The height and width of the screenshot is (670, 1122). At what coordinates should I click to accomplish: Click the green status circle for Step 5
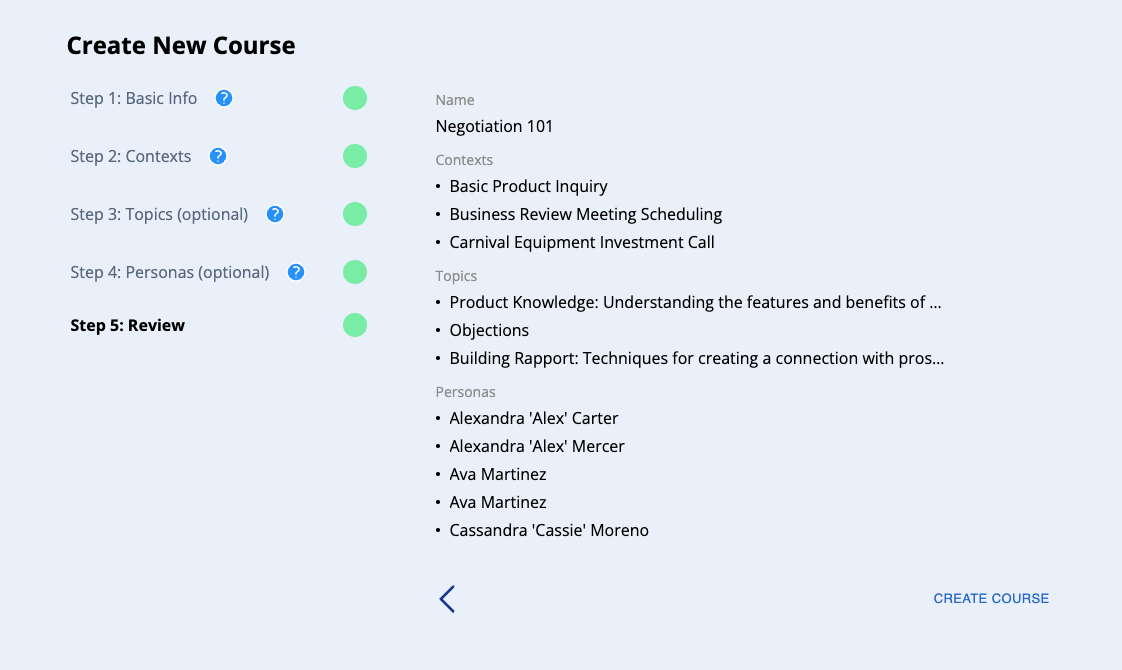point(355,325)
